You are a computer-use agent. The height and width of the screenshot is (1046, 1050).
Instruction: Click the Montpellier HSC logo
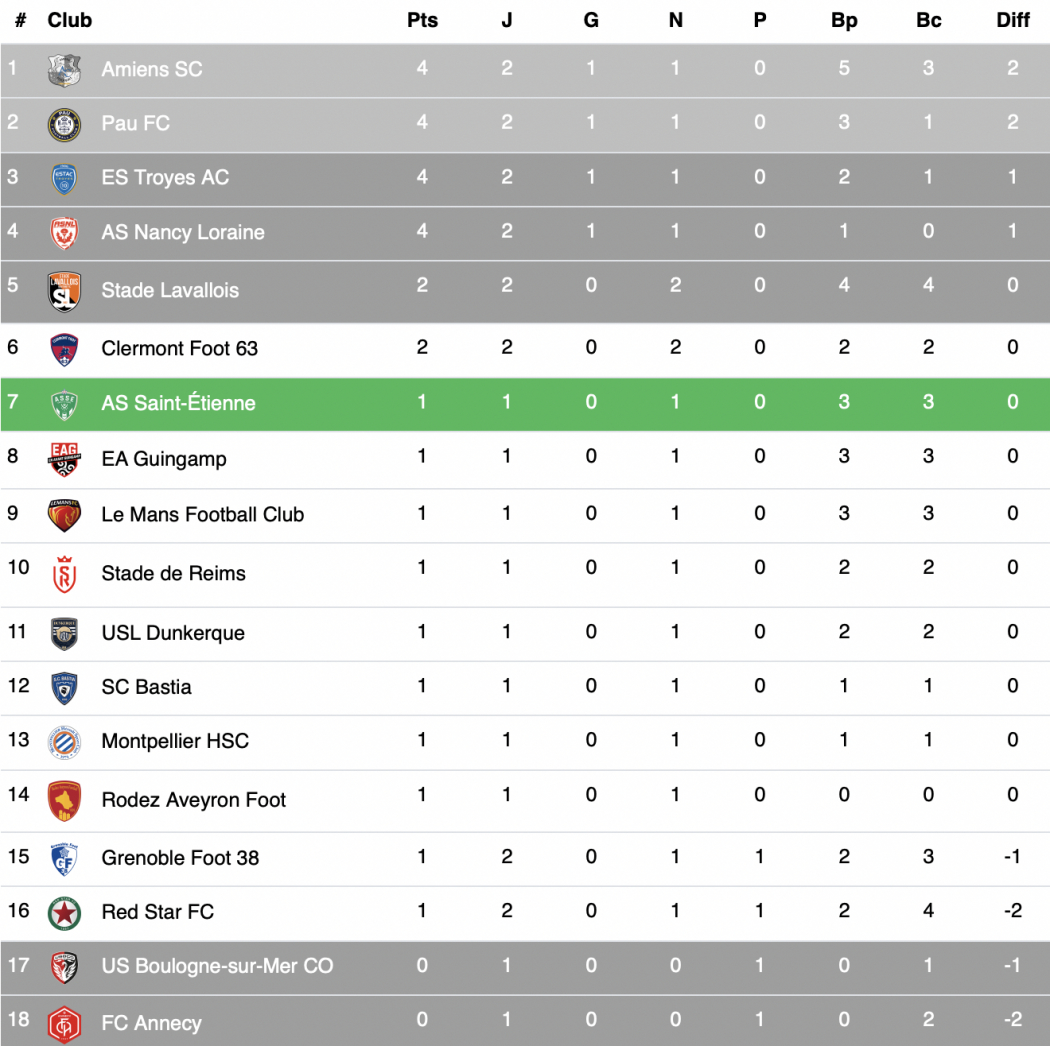tap(64, 743)
